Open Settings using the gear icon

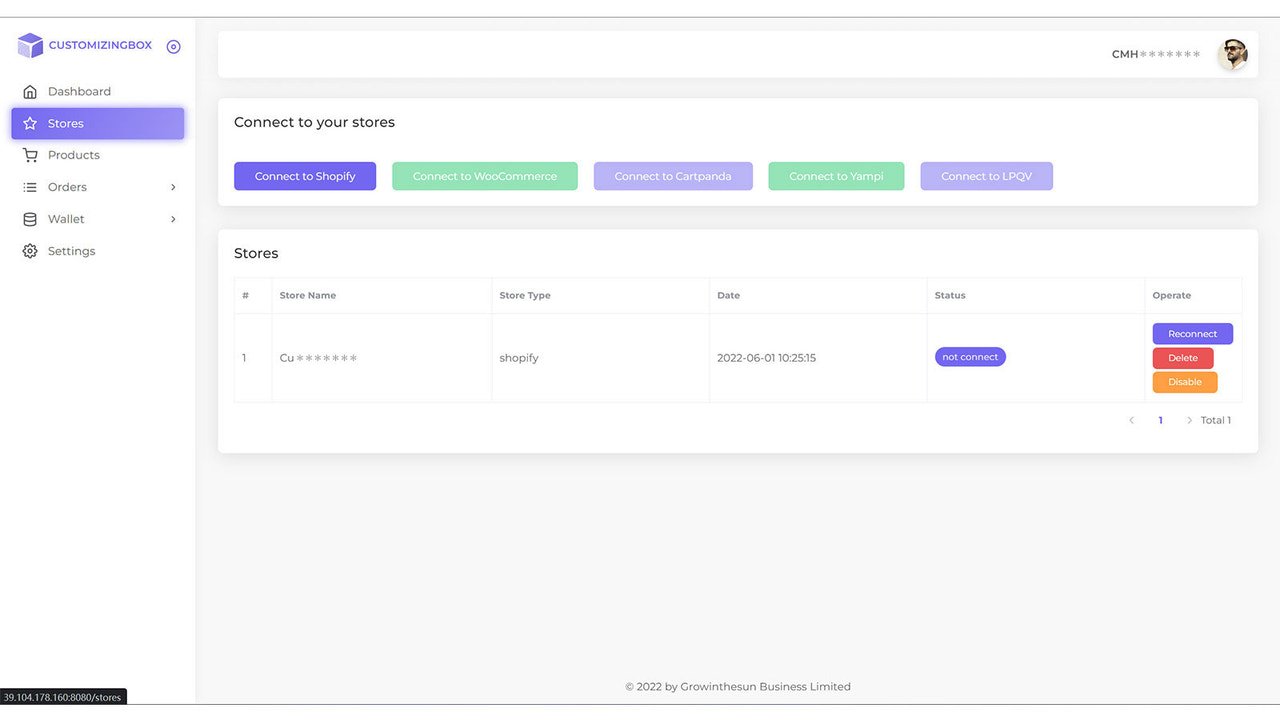[30, 251]
